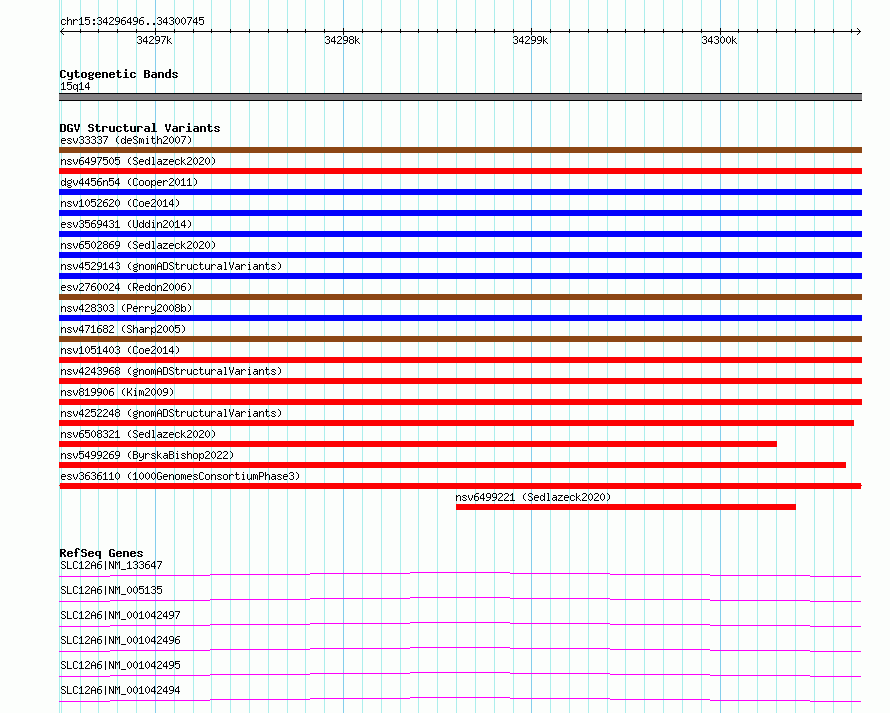Image resolution: width=890 pixels, height=713 pixels.
Task: Click the ruler's left arrowhead
Action: 63,31
